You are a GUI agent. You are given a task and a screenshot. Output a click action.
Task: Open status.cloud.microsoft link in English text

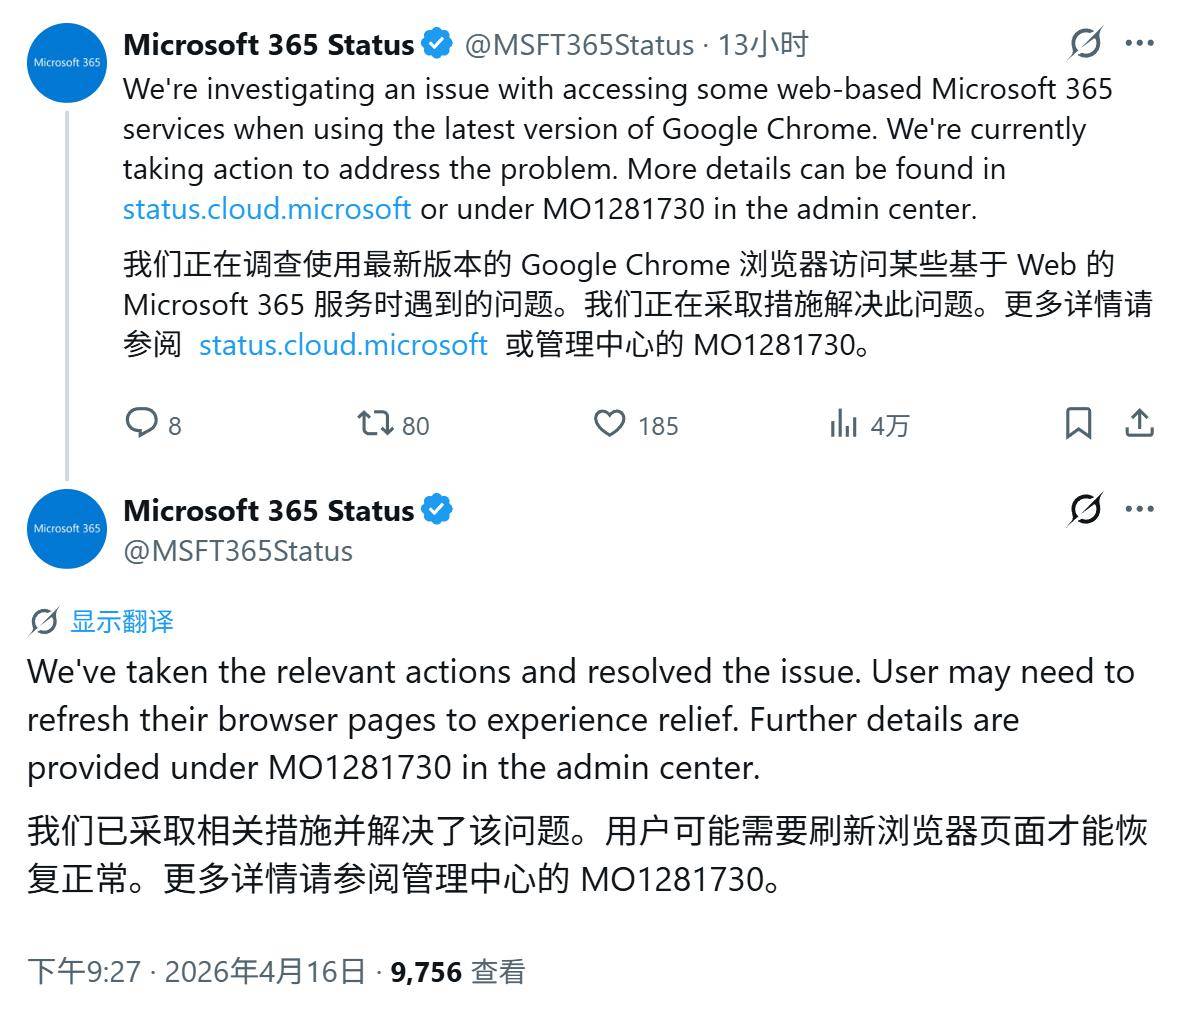click(266, 209)
